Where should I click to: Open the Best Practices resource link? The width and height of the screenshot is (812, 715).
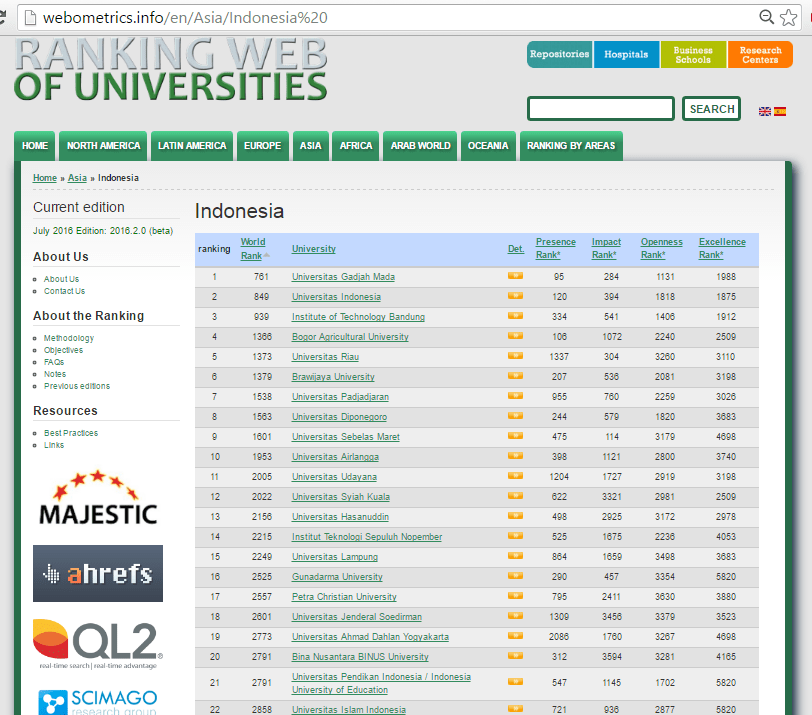point(71,433)
